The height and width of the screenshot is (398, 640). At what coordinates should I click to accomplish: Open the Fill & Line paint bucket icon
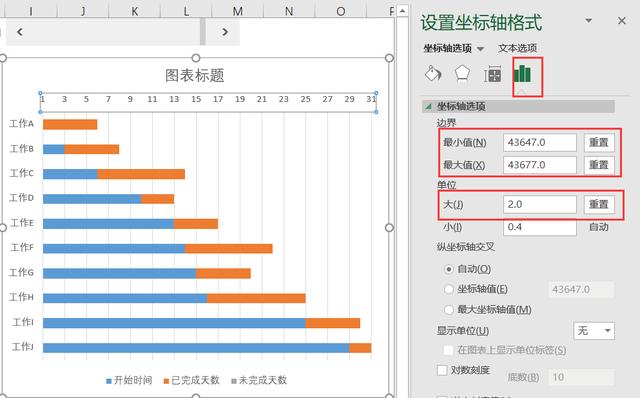[x=433, y=74]
